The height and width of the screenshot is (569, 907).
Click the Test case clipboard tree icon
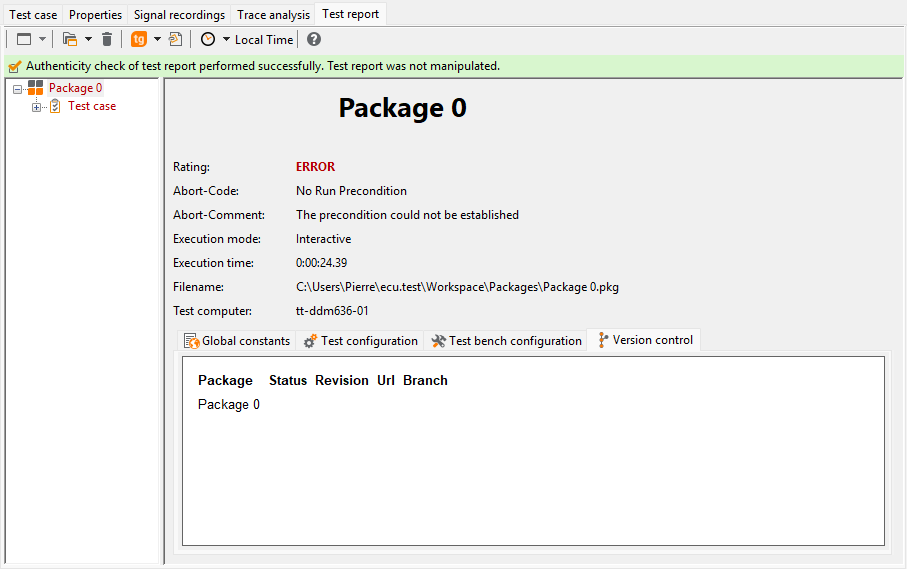pos(55,106)
